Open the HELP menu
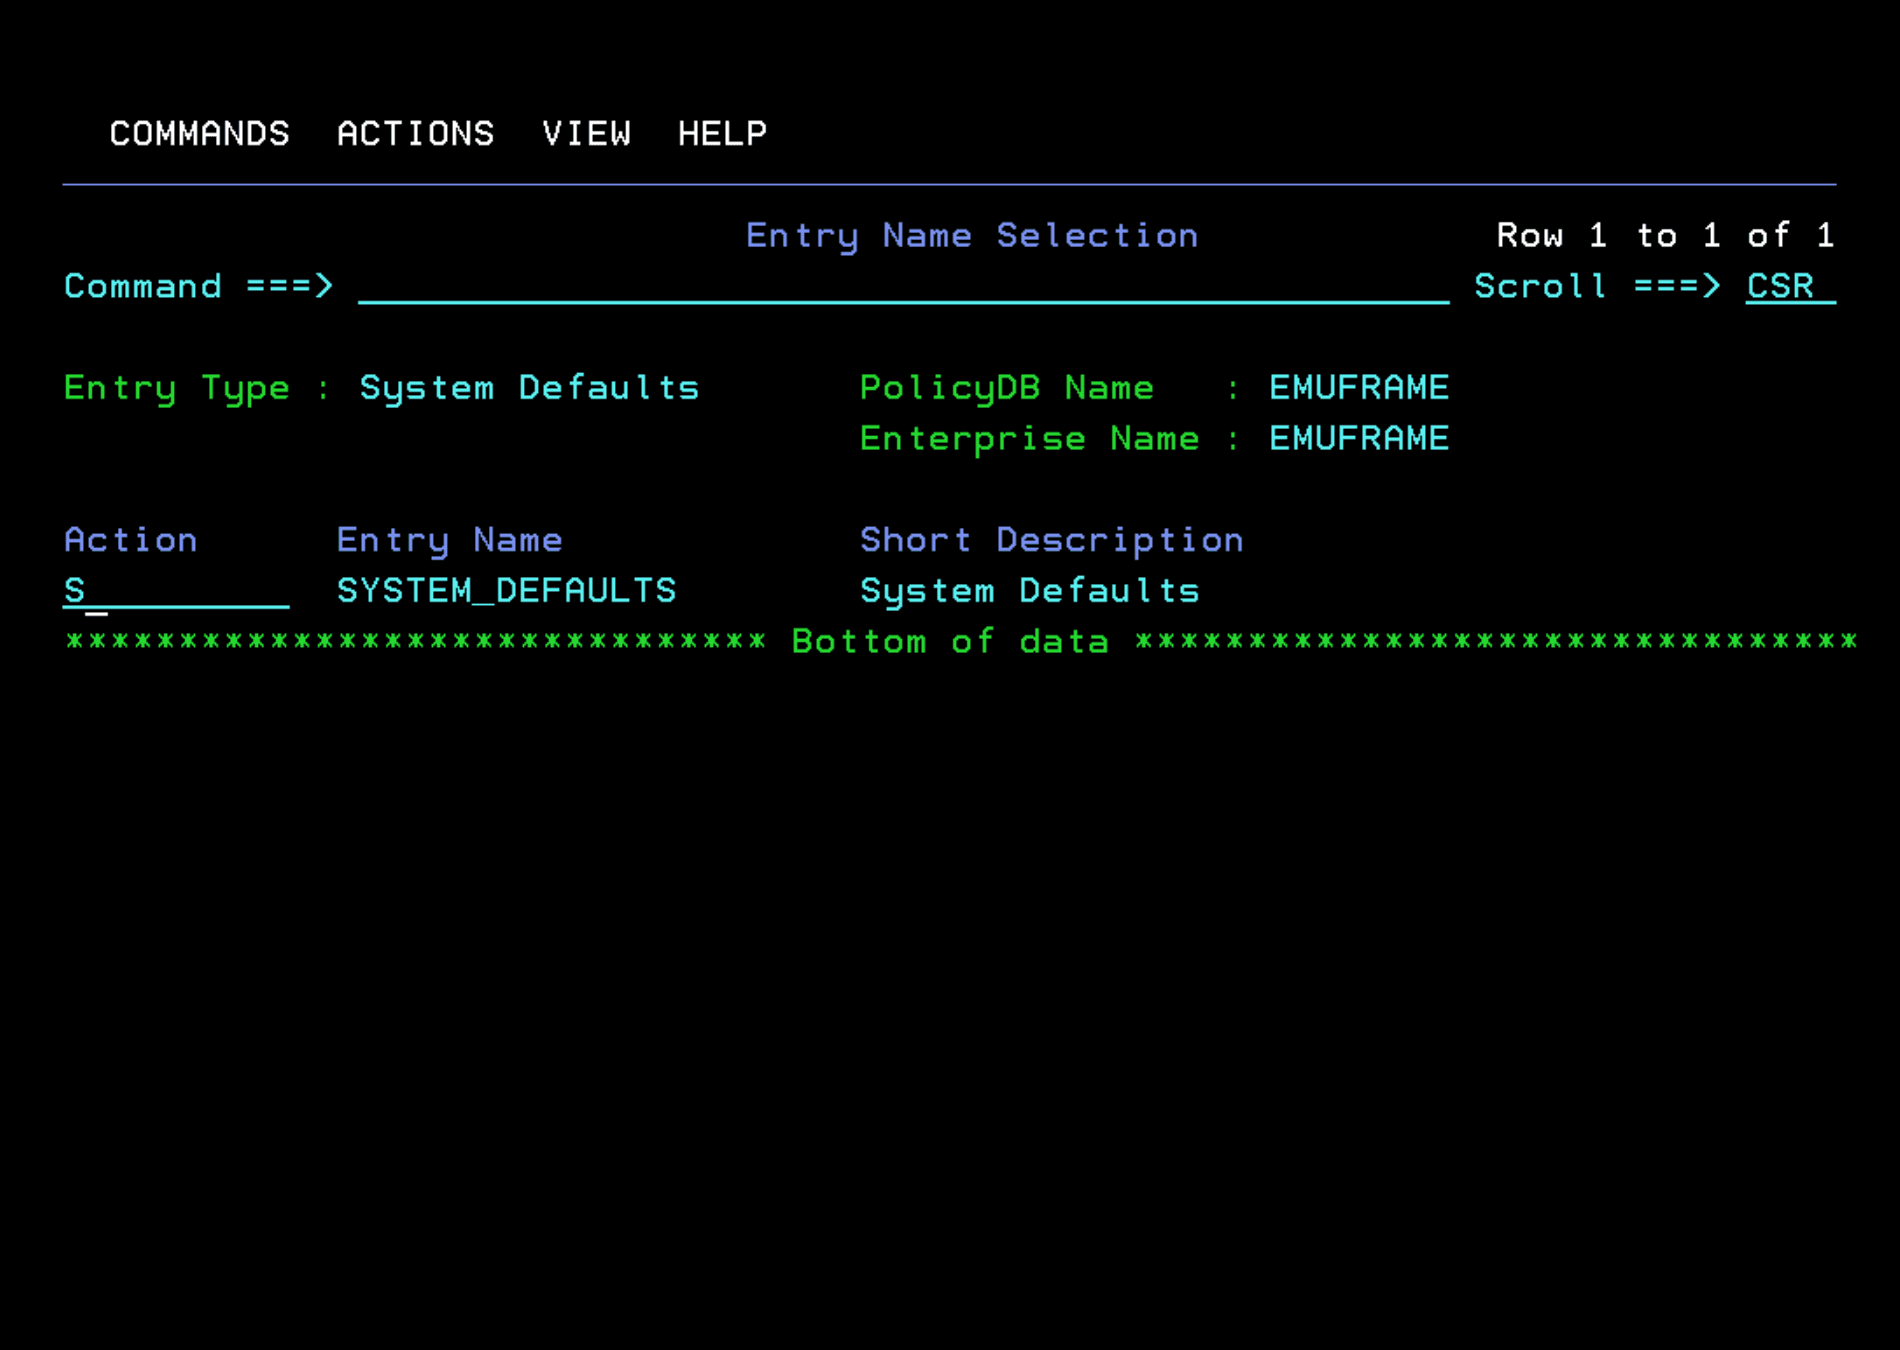The width and height of the screenshot is (1900, 1350). (722, 133)
